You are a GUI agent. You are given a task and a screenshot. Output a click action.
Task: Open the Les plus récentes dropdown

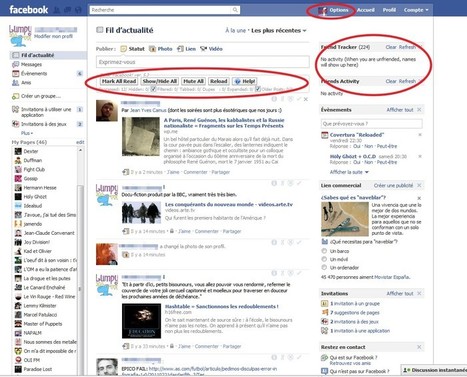point(279,30)
